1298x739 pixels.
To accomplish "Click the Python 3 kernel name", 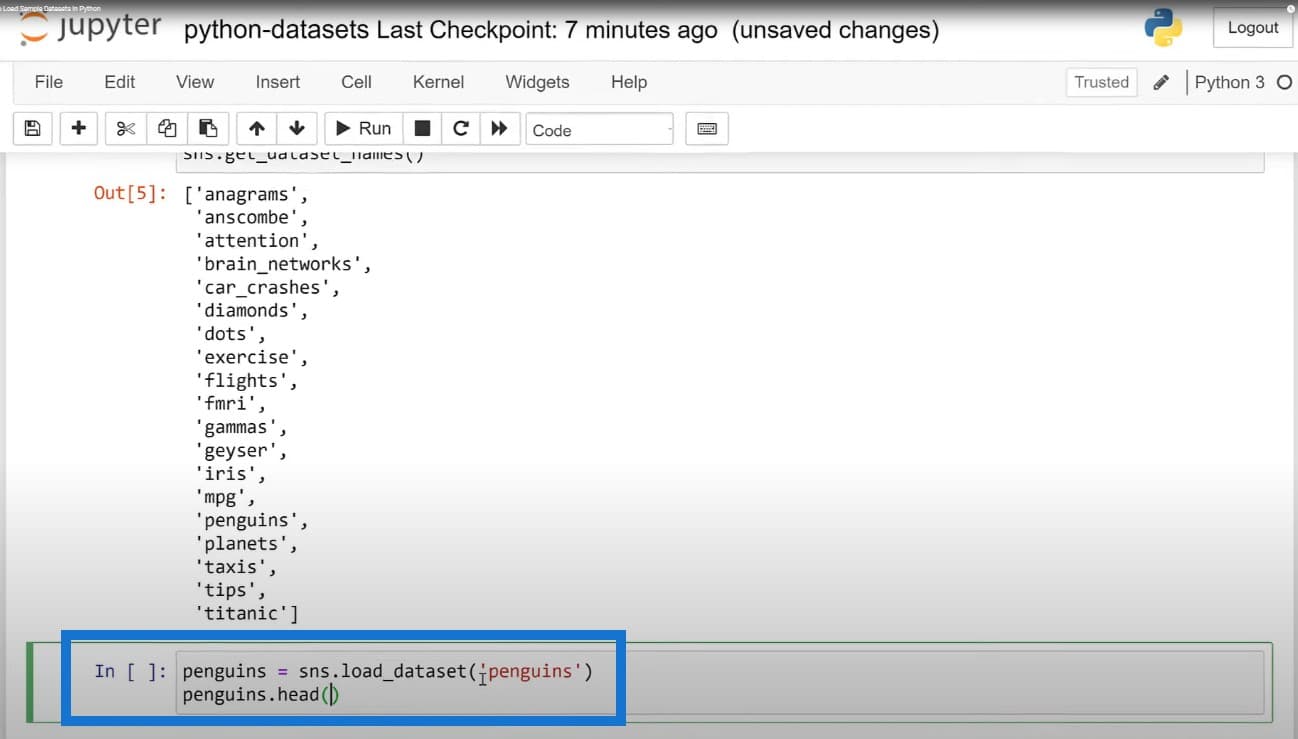I will pyautogui.click(x=1229, y=82).
